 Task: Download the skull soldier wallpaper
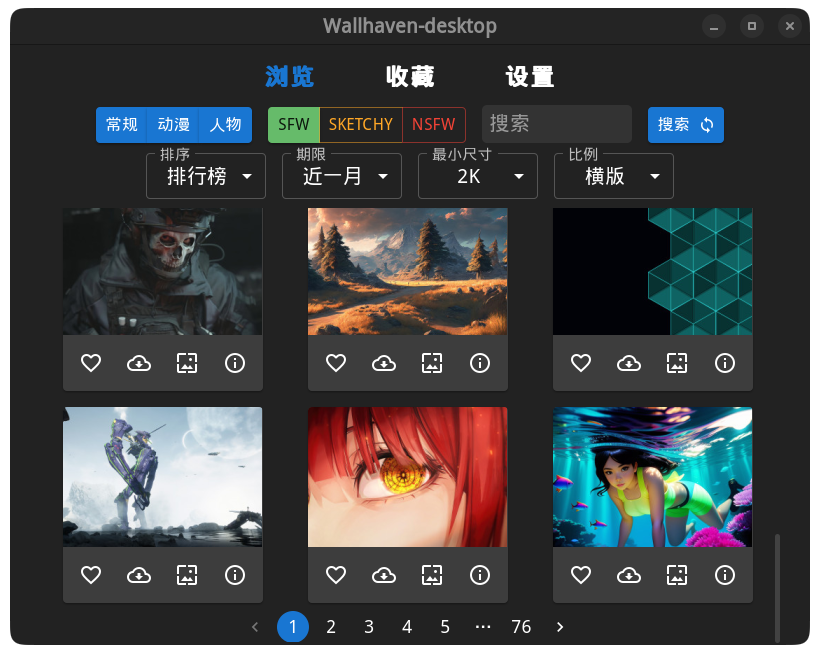click(139, 363)
